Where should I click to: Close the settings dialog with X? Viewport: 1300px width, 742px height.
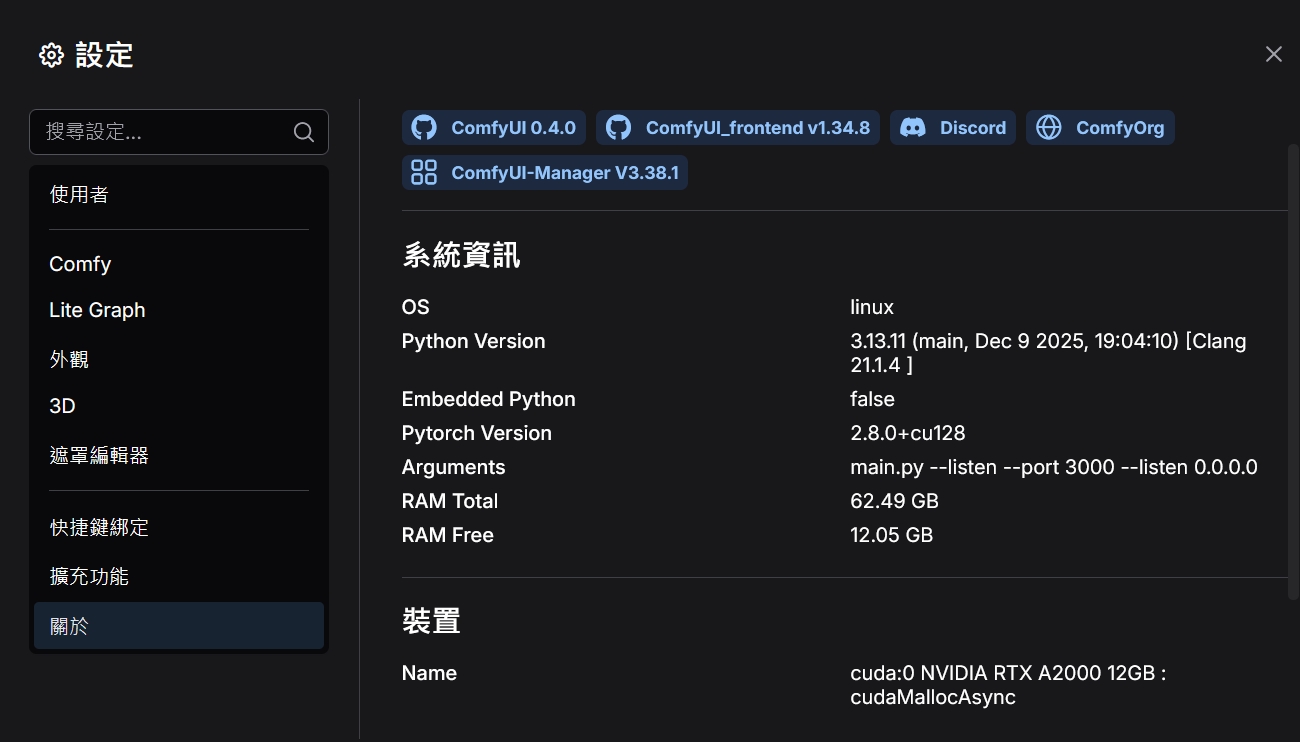pyautogui.click(x=1273, y=54)
